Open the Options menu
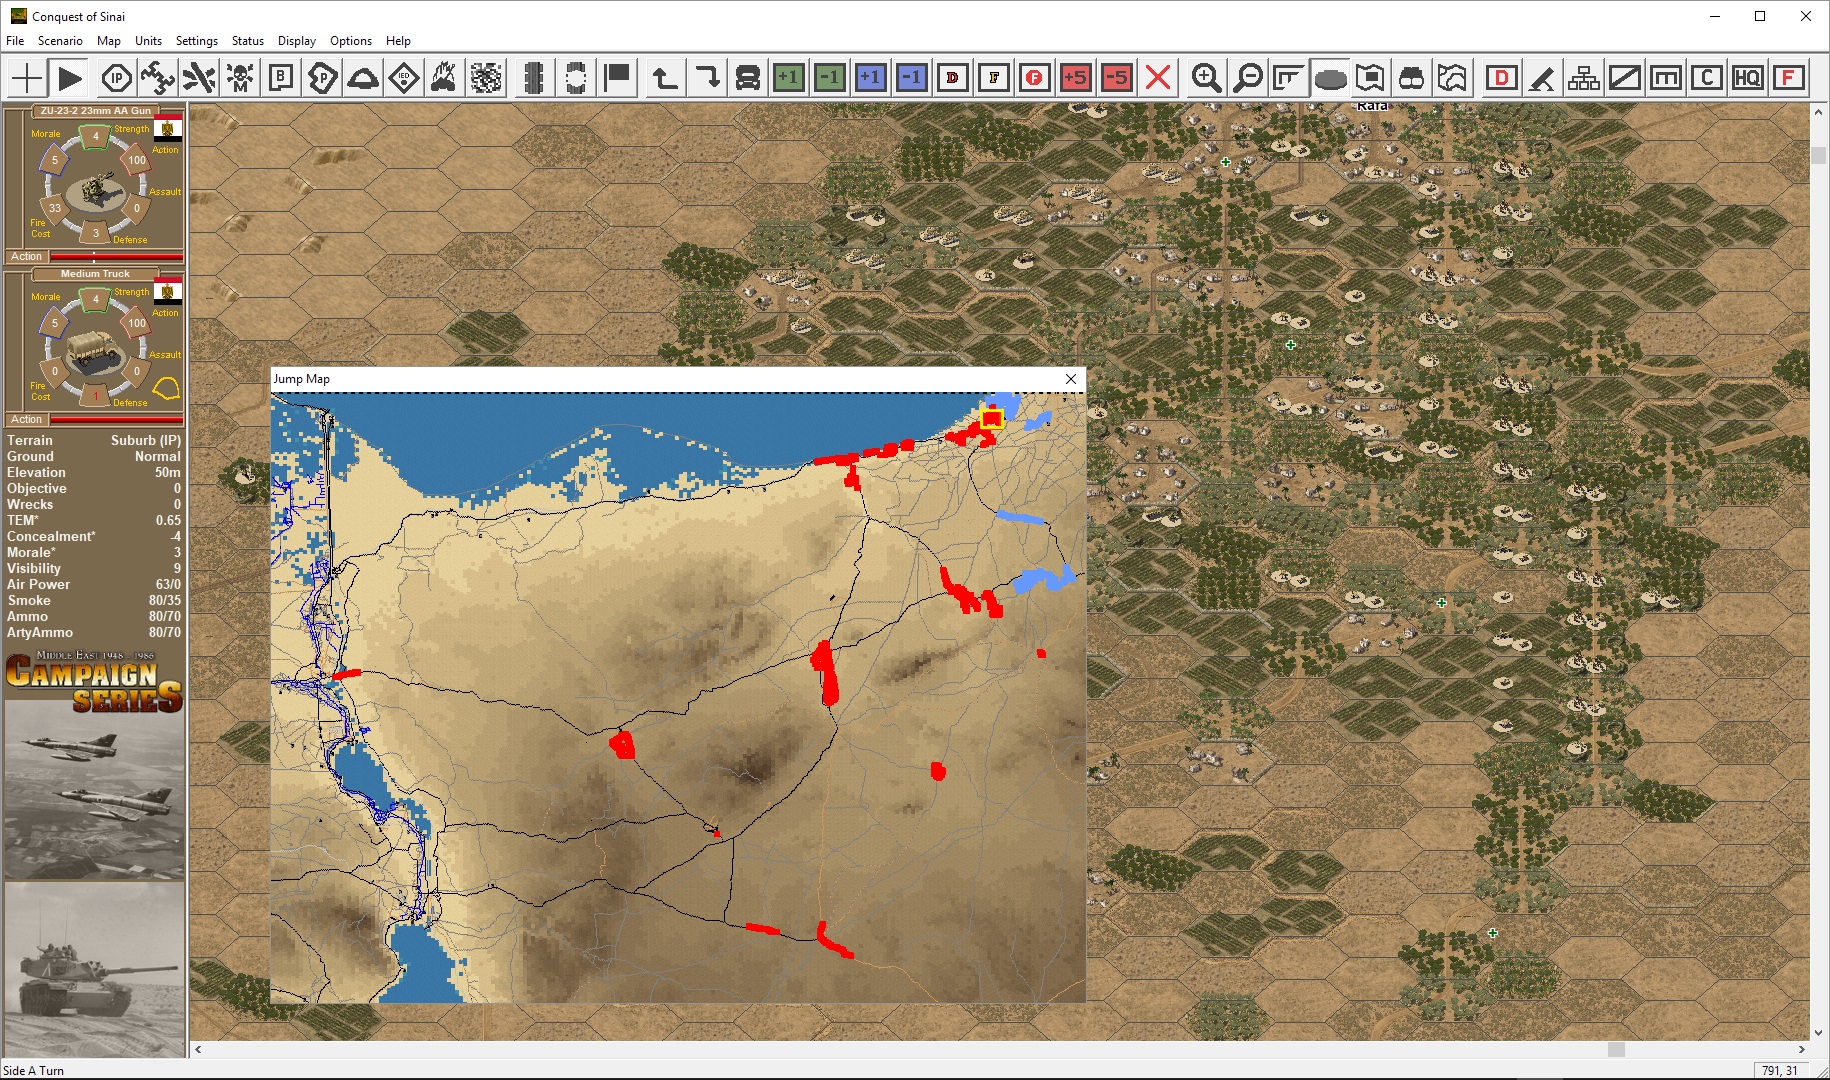Image resolution: width=1830 pixels, height=1080 pixels. coord(351,41)
